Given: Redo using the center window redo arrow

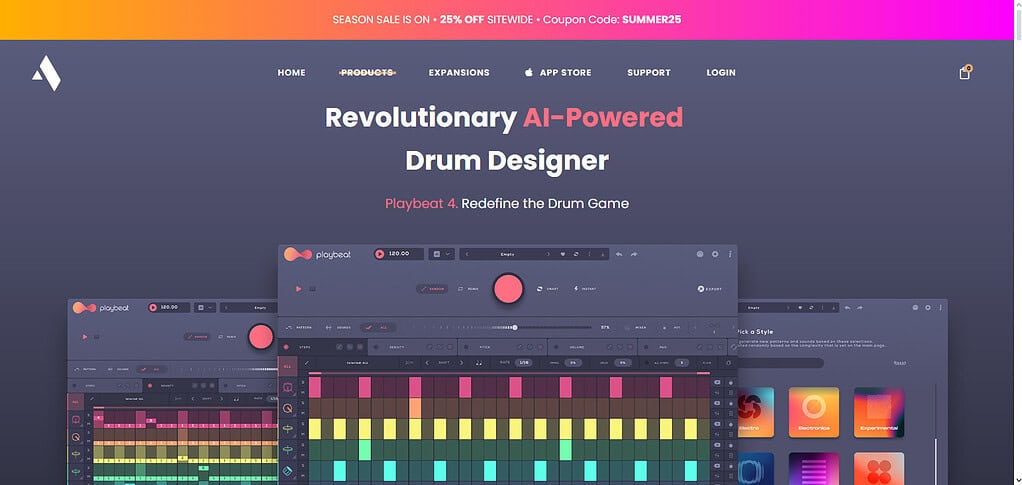Looking at the screenshot, I should [x=634, y=254].
